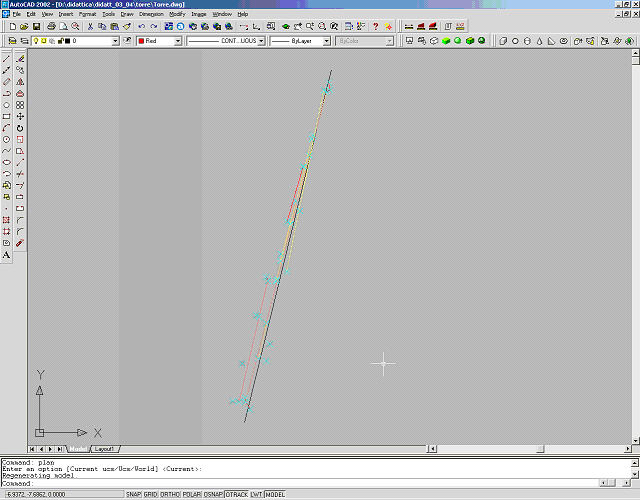Screen dimensions: 640x500
Task: Click the red color swatch in color control
Action: (141, 41)
